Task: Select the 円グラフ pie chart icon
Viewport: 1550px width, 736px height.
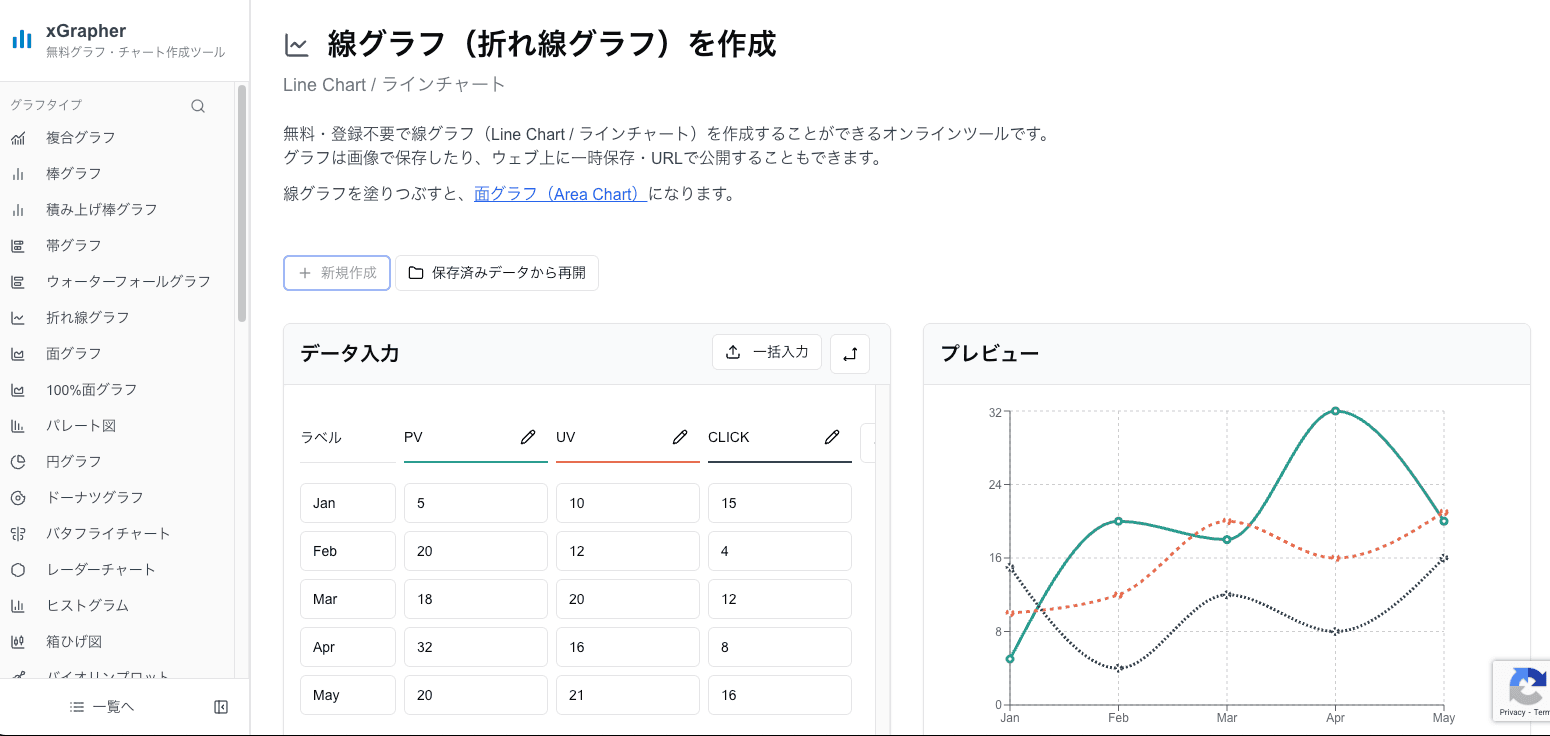Action: click(x=20, y=461)
